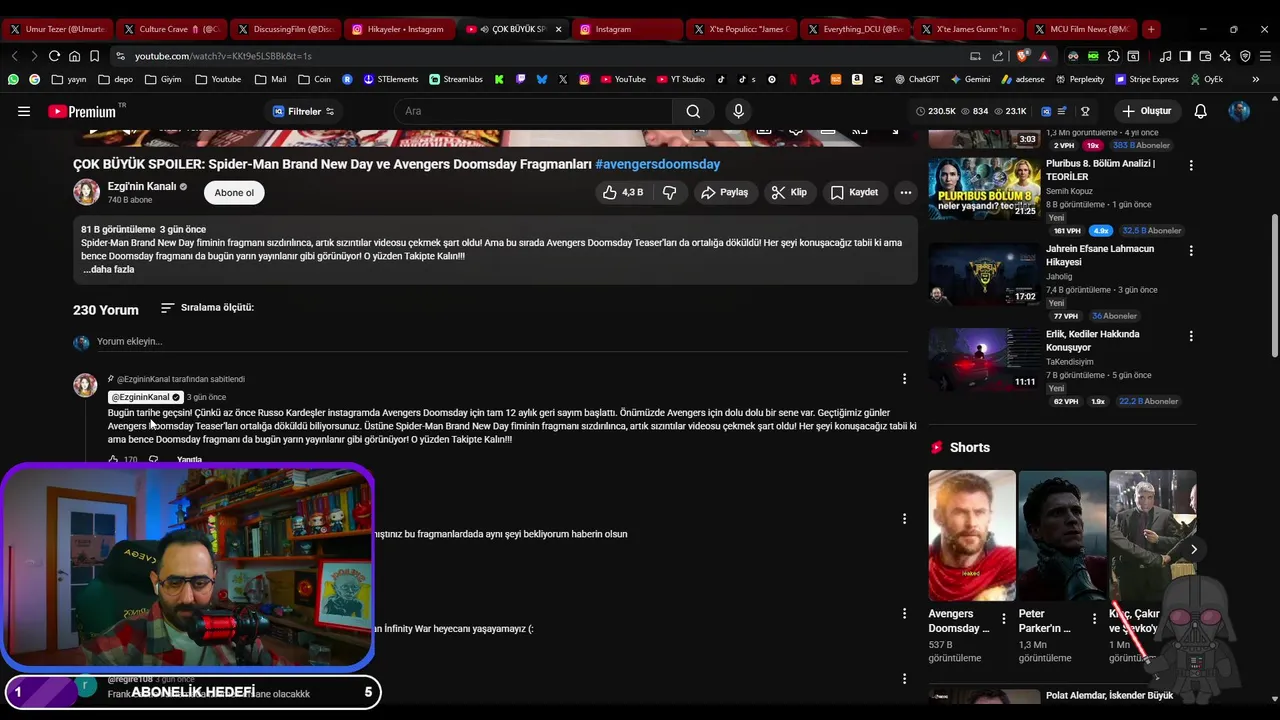
Task: Reload the page
Action: pos(54,56)
